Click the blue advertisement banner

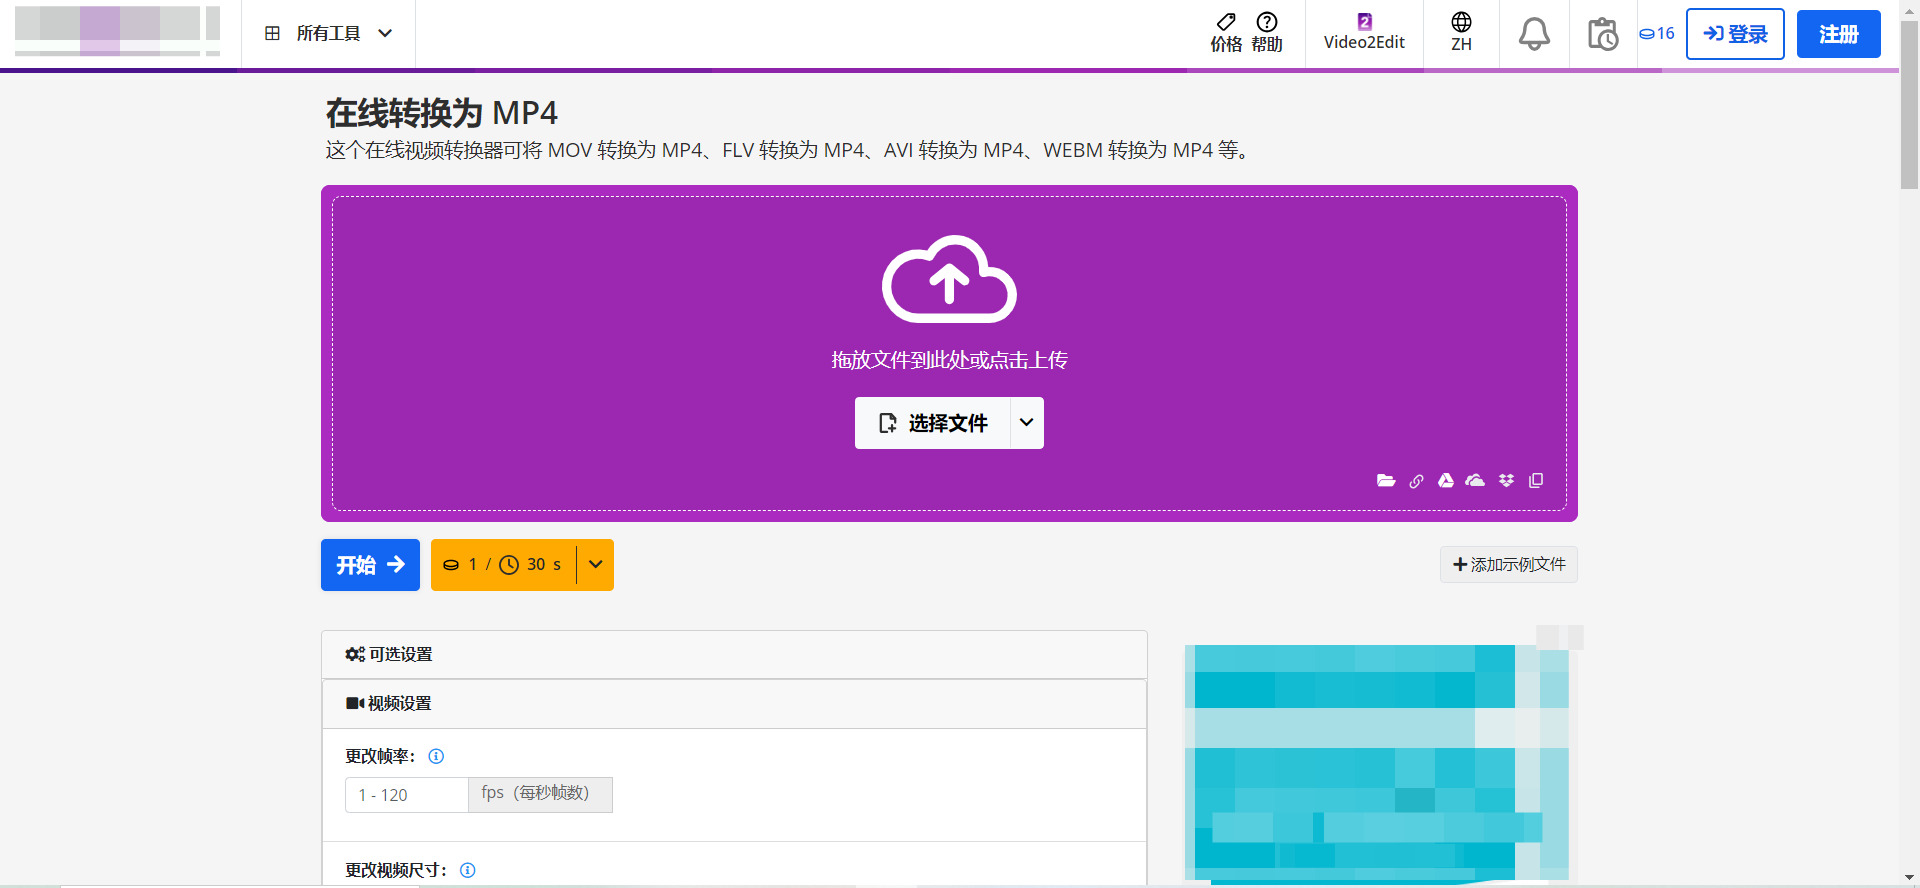[1379, 763]
